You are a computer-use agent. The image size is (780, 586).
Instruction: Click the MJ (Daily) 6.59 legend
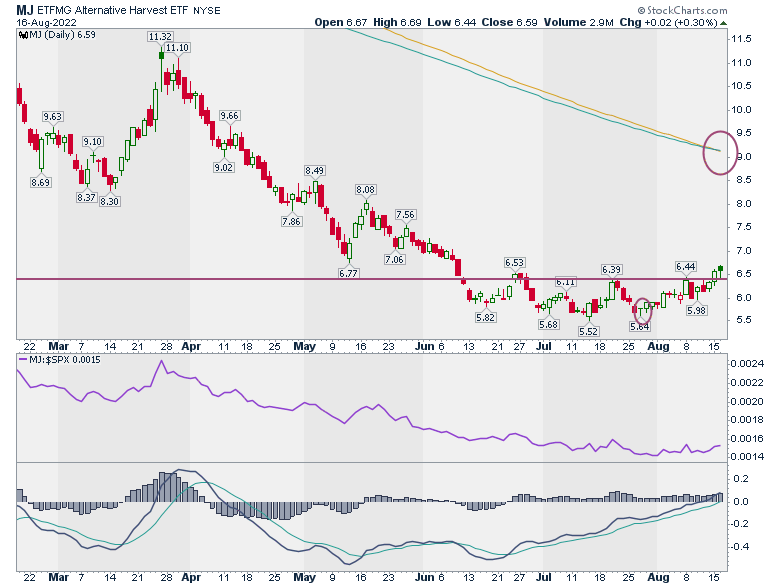tap(62, 35)
